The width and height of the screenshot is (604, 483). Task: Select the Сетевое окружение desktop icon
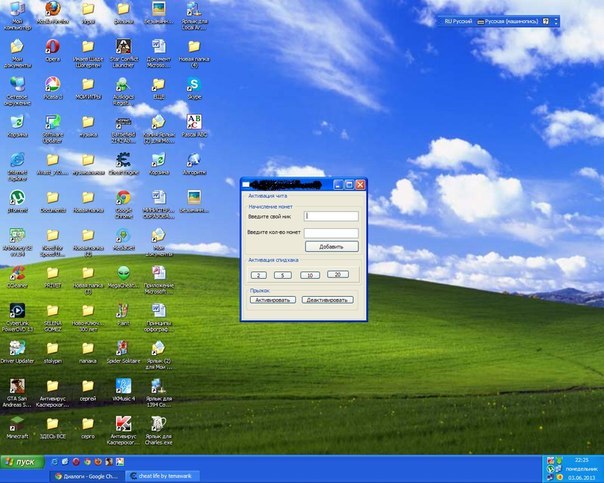click(x=17, y=91)
